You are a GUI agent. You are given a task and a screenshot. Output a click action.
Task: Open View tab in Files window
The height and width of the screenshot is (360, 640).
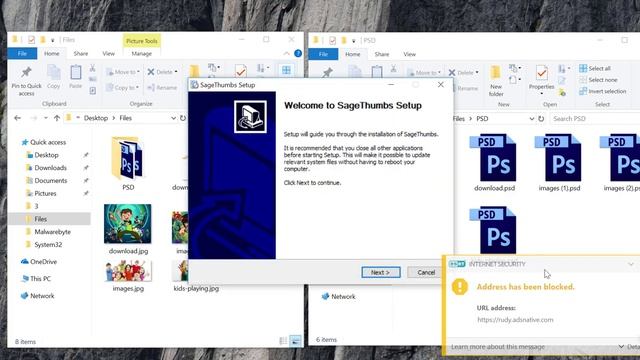[x=109, y=53]
